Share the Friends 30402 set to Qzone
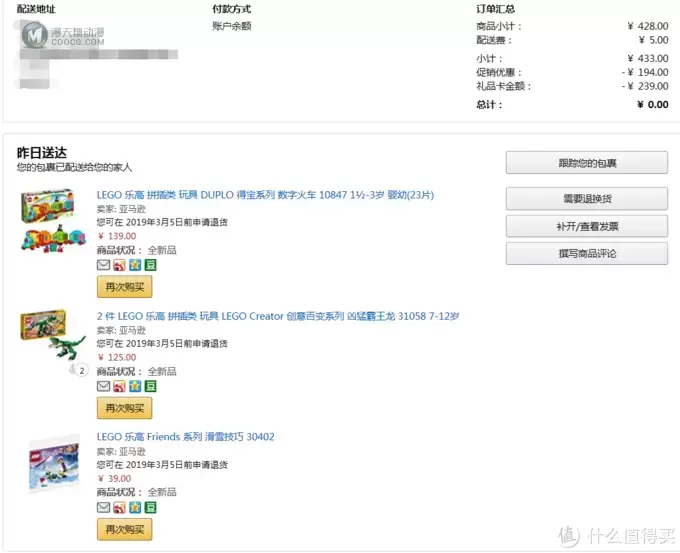This screenshot has height=553, width=680. pos(135,507)
